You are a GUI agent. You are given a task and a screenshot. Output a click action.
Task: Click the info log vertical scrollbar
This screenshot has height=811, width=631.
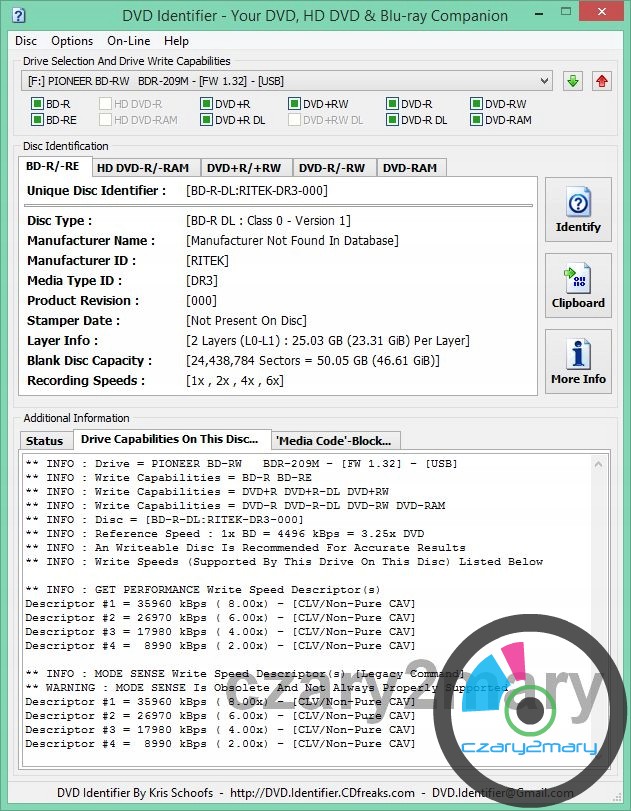click(x=597, y=600)
